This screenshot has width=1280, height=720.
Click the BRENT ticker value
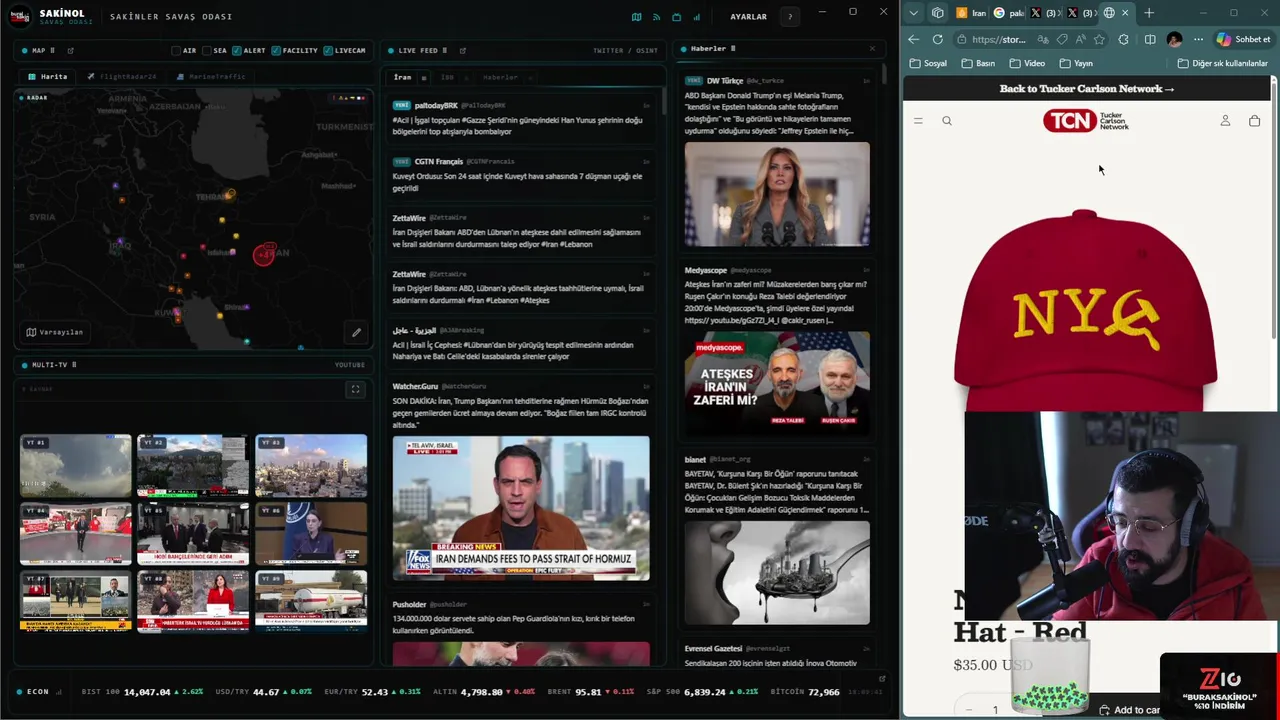pos(588,692)
